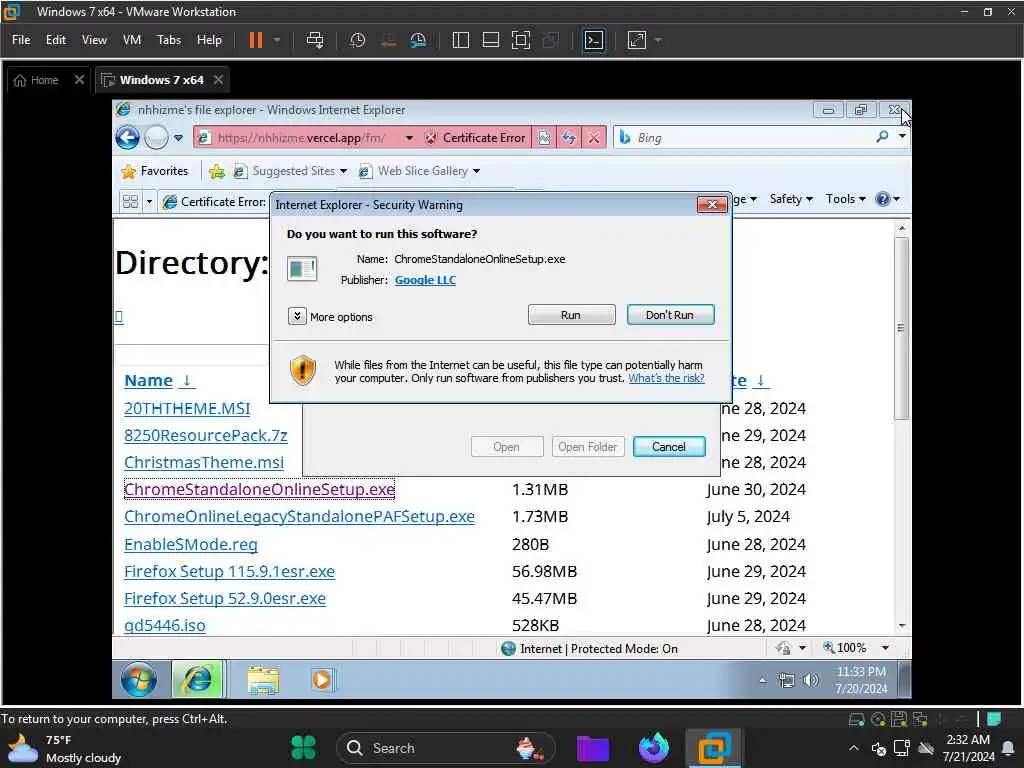Open Quick Tabs icon in IE
The image size is (1024, 768).
pos(130,201)
